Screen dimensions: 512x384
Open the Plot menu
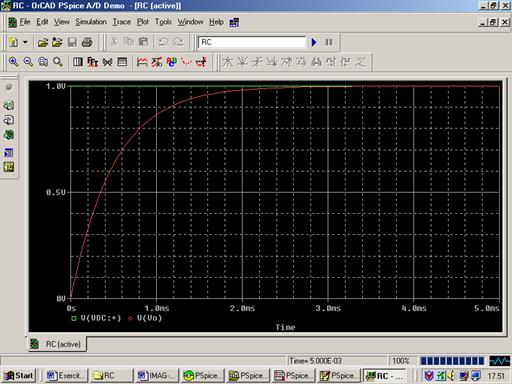[143, 22]
